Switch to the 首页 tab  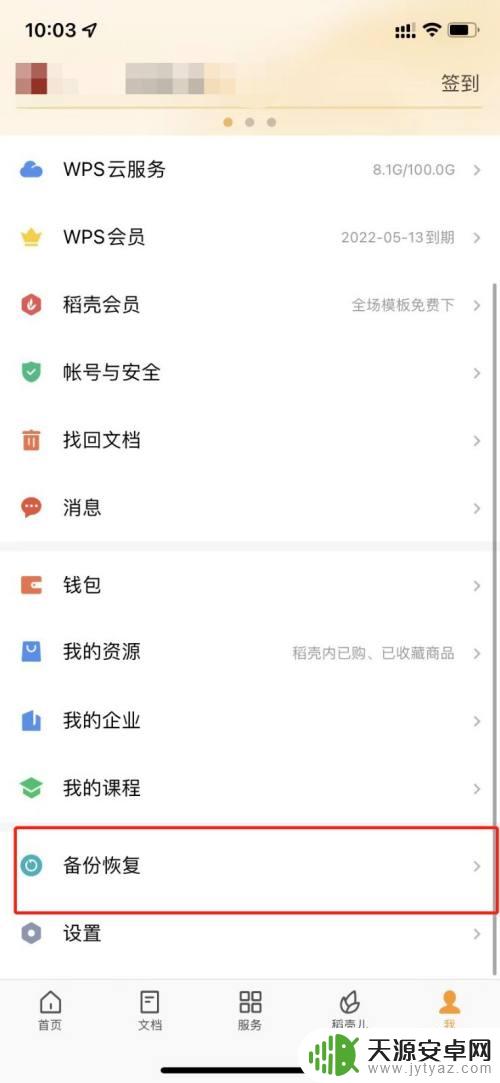(x=50, y=1010)
